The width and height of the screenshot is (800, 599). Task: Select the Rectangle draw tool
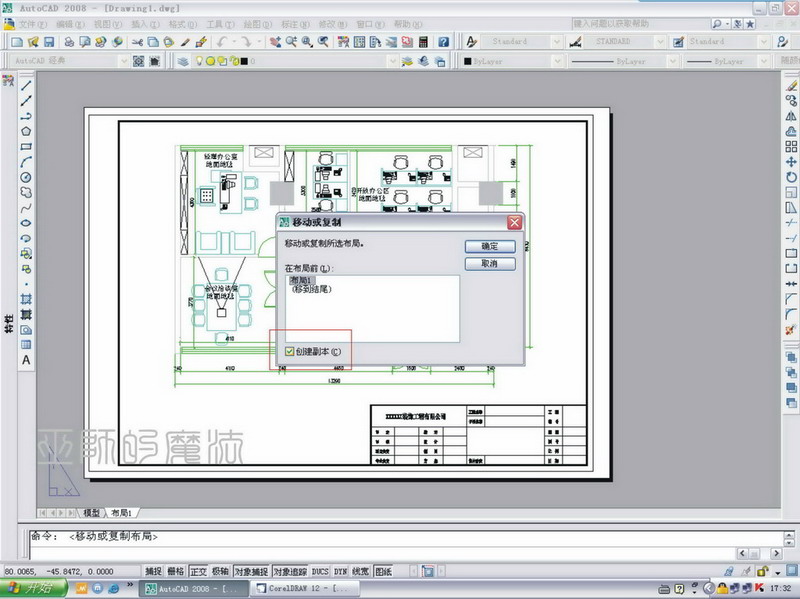click(26, 147)
